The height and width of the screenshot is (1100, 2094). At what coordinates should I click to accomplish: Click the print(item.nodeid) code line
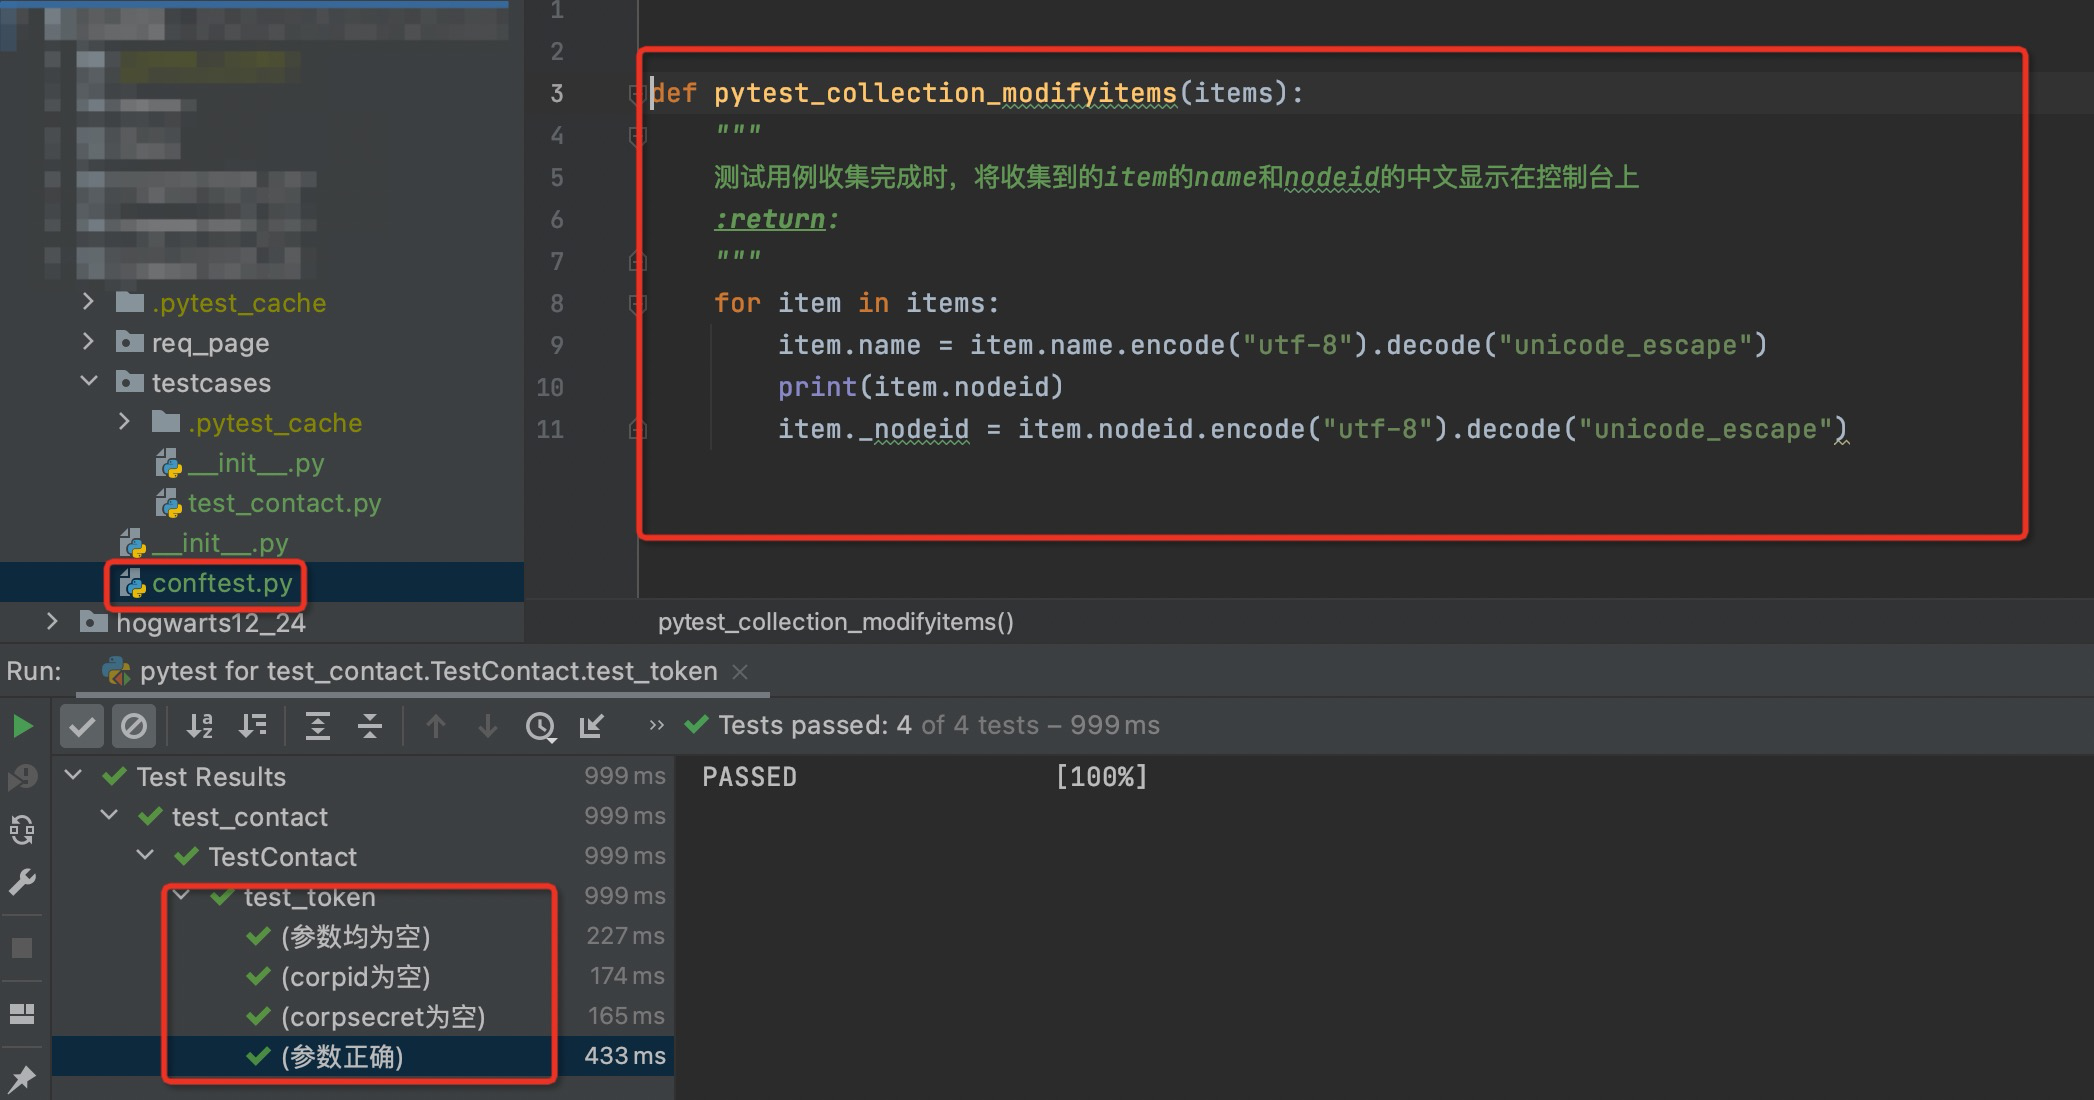point(920,387)
